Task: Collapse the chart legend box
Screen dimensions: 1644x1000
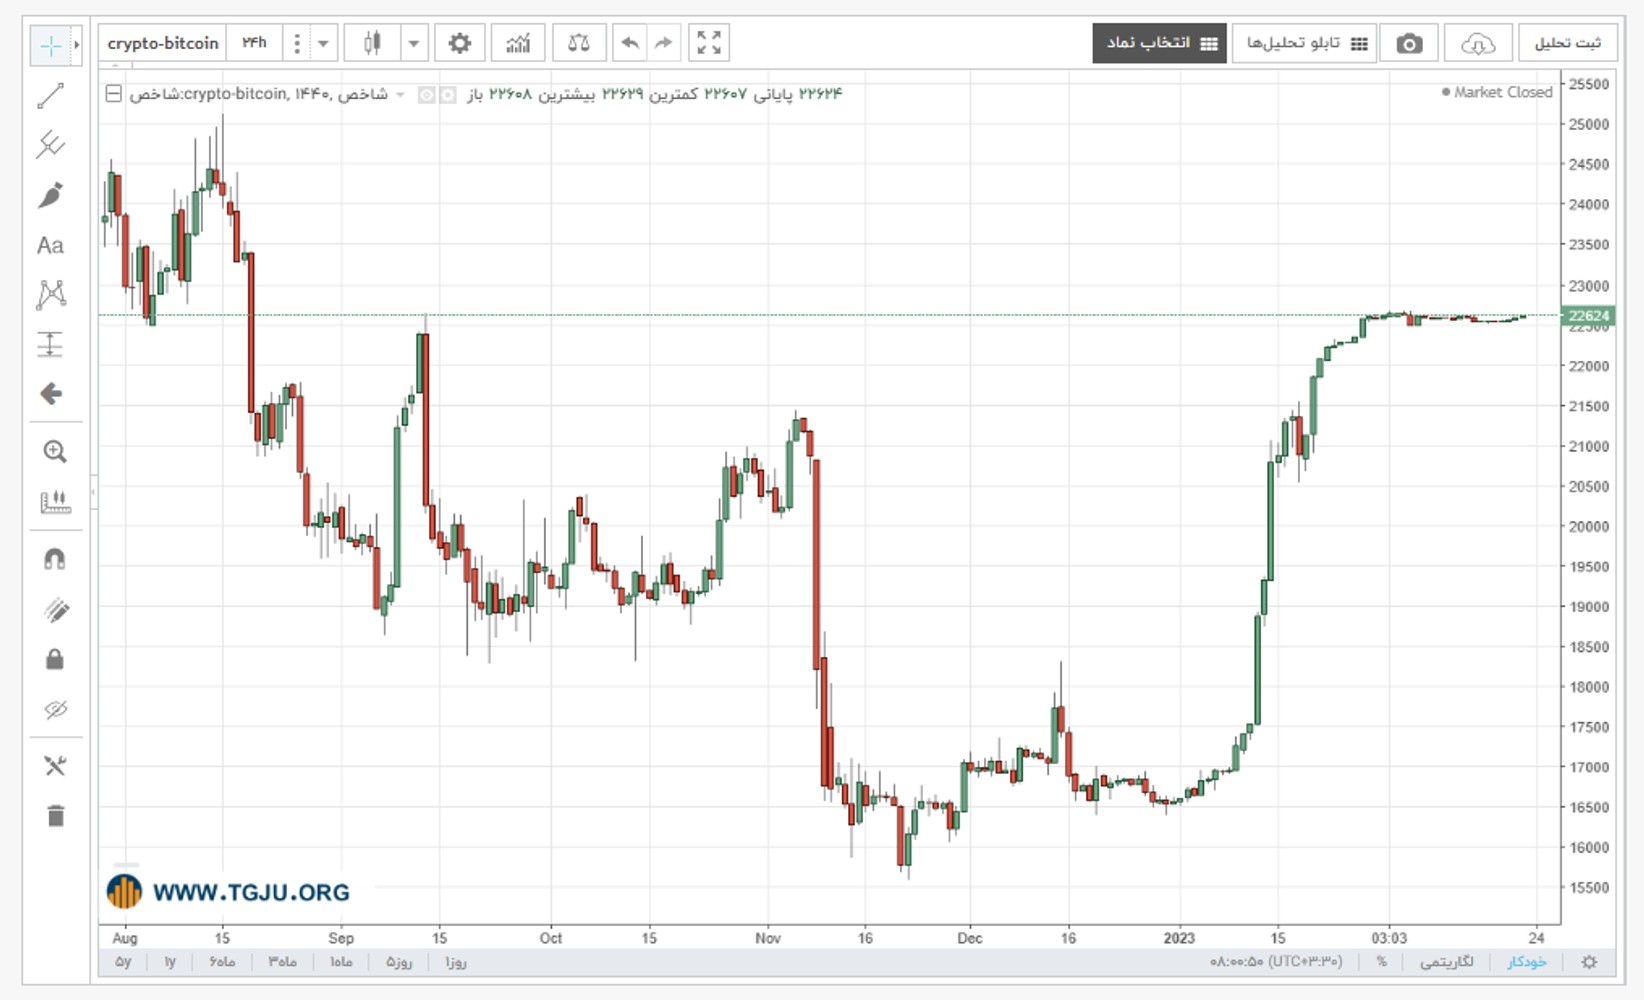Action: pyautogui.click(x=114, y=94)
